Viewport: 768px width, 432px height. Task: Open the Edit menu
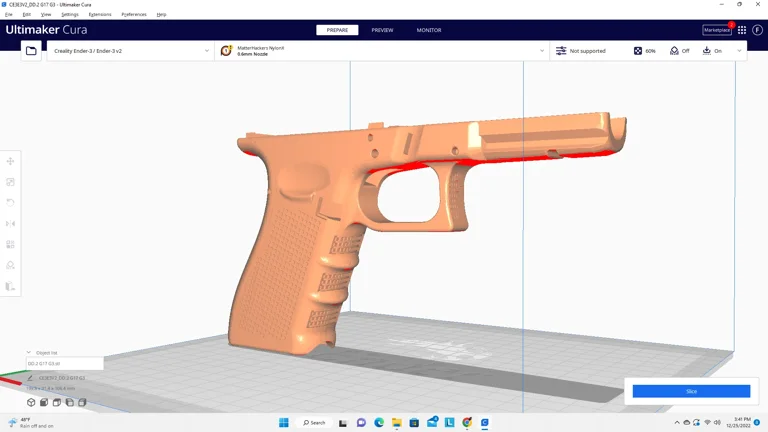pyautogui.click(x=26, y=14)
